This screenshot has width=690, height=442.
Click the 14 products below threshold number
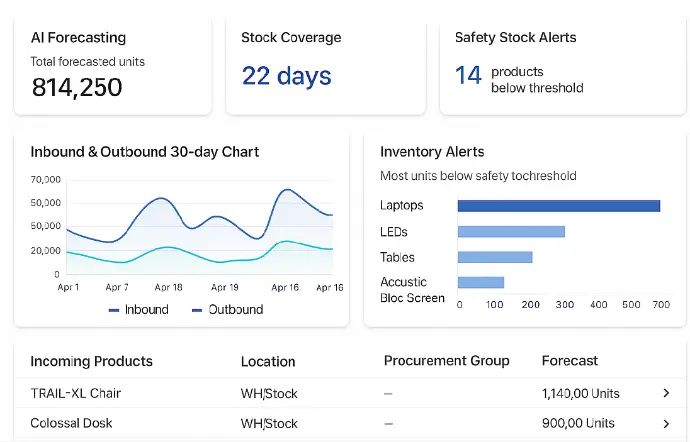tap(468, 75)
